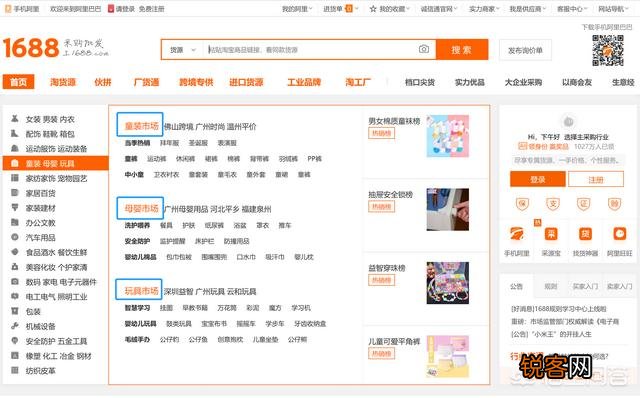Open the 伙拼 nav item
This screenshot has width=640, height=398.
tap(102, 82)
